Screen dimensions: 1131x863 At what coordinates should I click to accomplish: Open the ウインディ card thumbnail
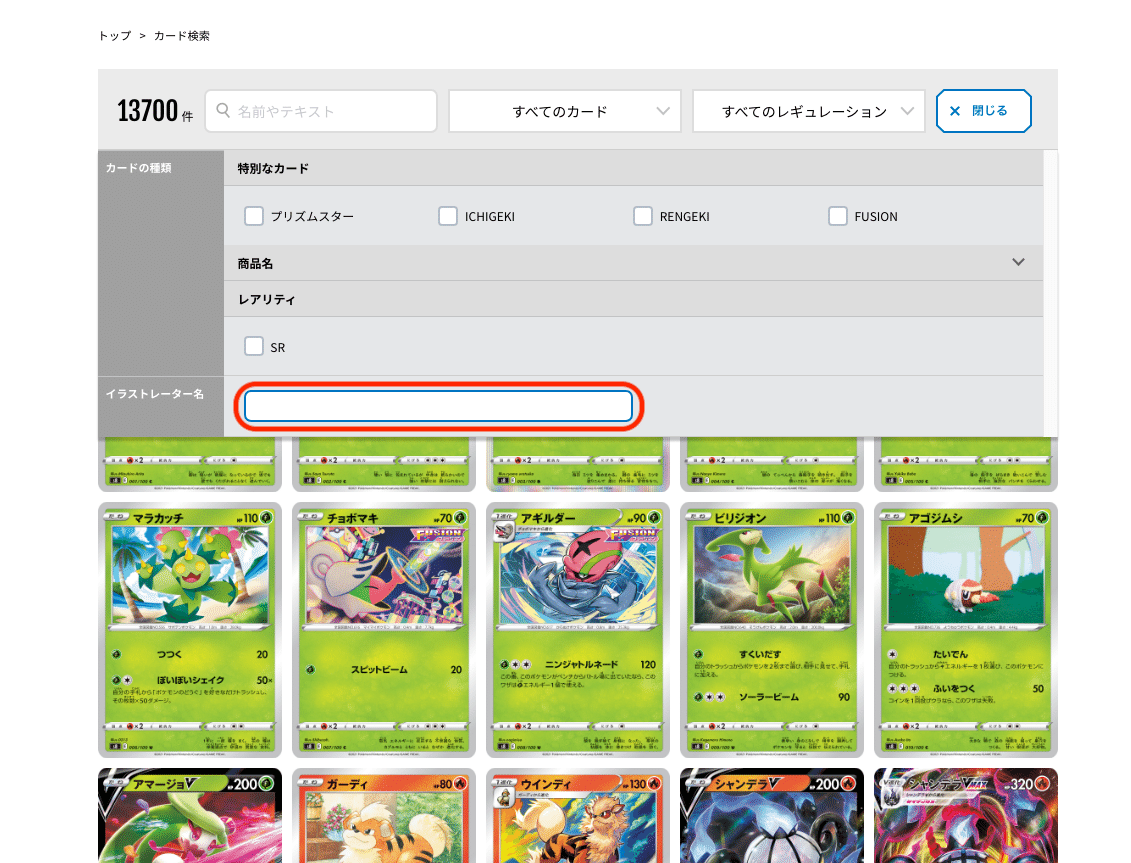click(x=578, y=815)
